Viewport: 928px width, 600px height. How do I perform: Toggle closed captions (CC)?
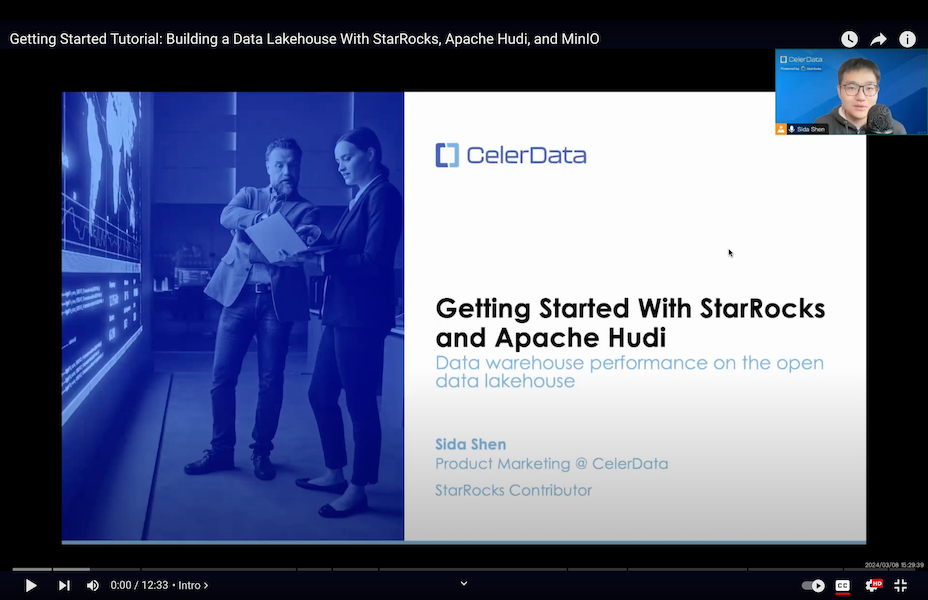pyautogui.click(x=843, y=585)
